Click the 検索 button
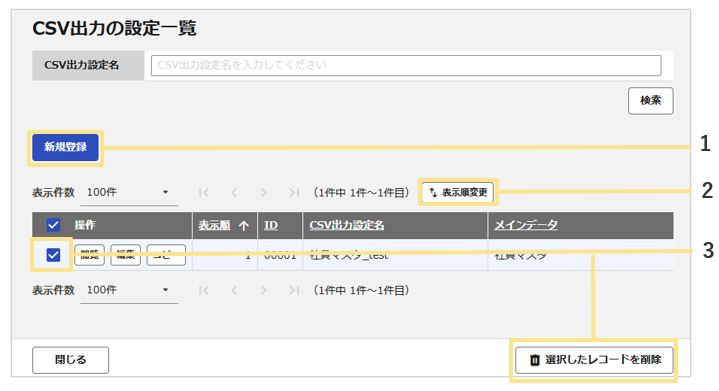The width and height of the screenshot is (719, 391). point(650,100)
